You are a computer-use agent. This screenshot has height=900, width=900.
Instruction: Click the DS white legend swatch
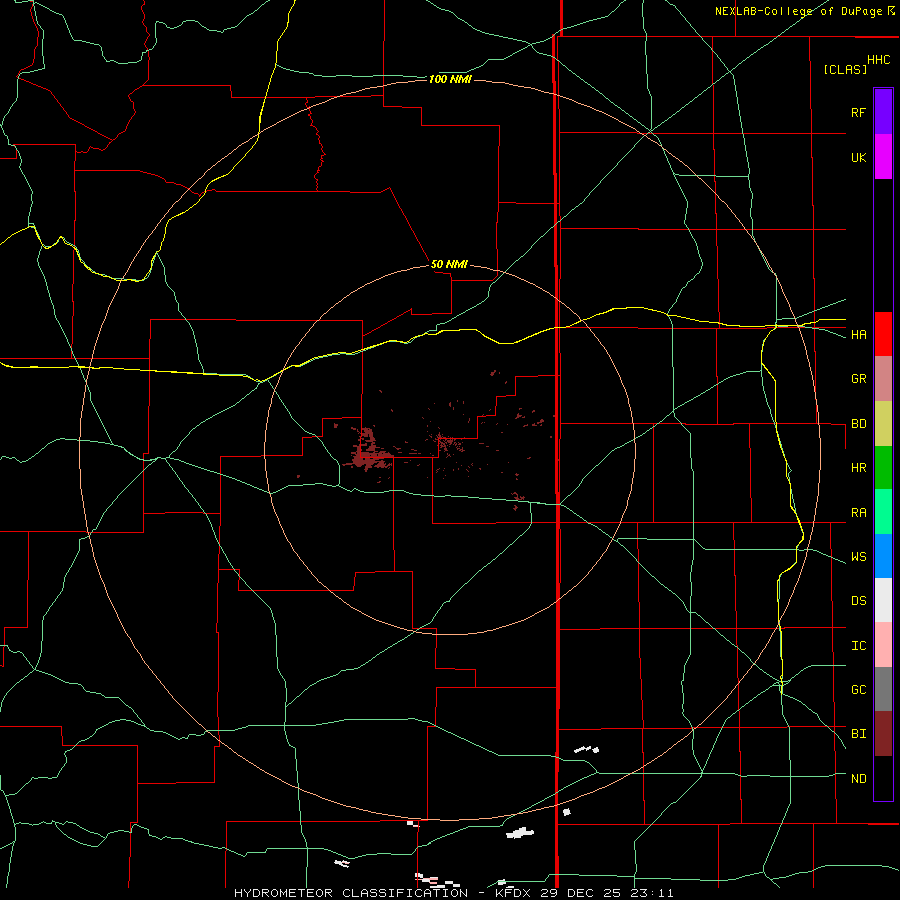883,600
